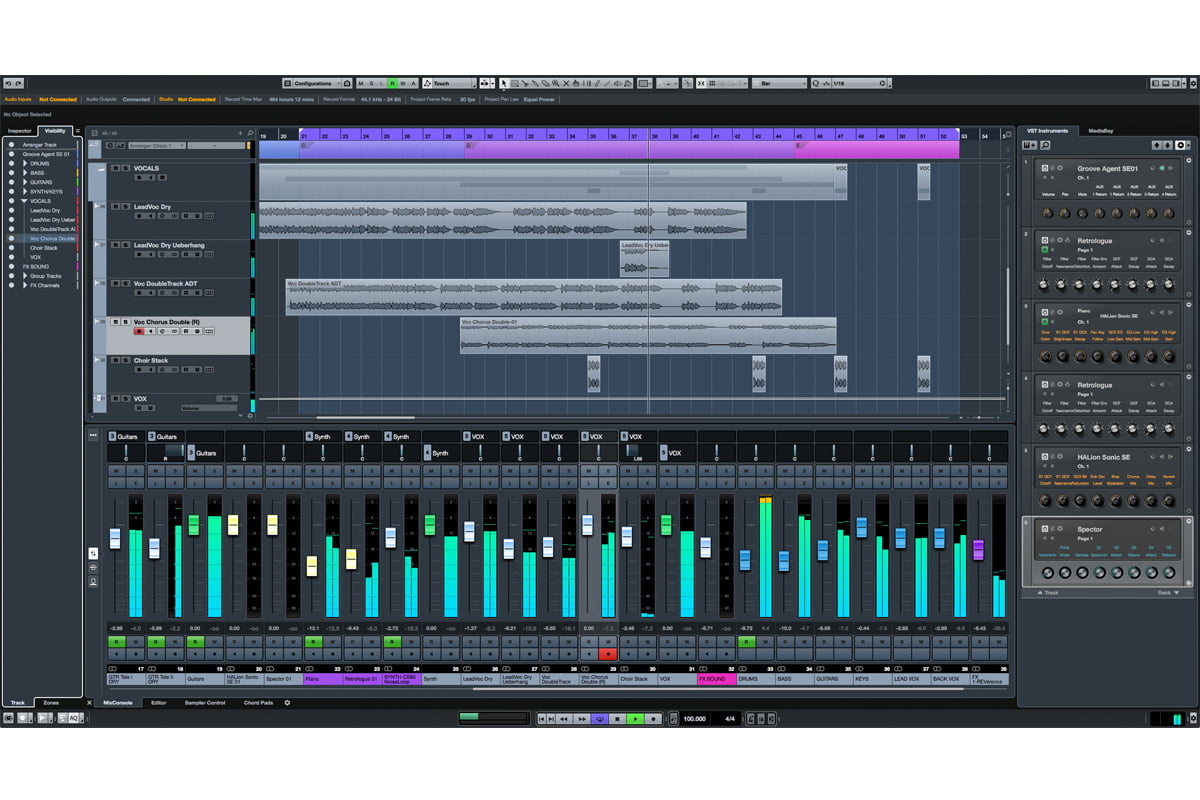Click the Piano channel name in mixer
Viewport: 1200px width, 800px height.
click(323, 679)
